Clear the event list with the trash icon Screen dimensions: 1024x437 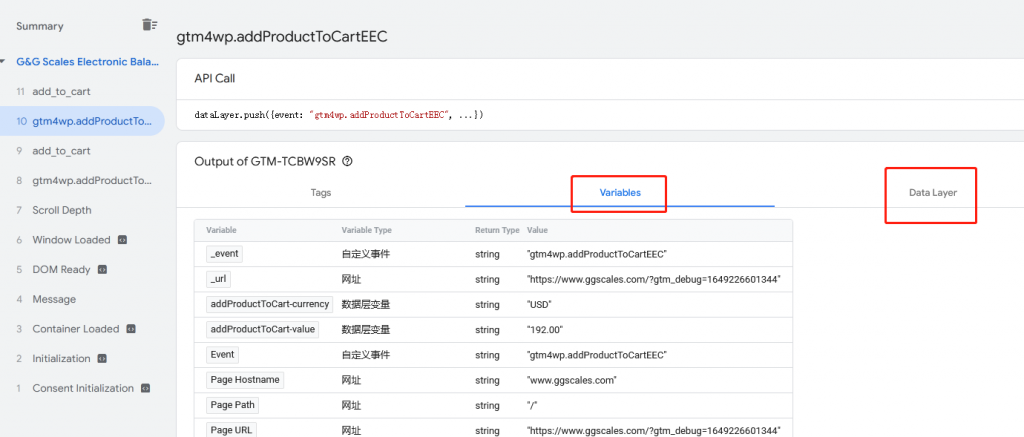point(150,25)
